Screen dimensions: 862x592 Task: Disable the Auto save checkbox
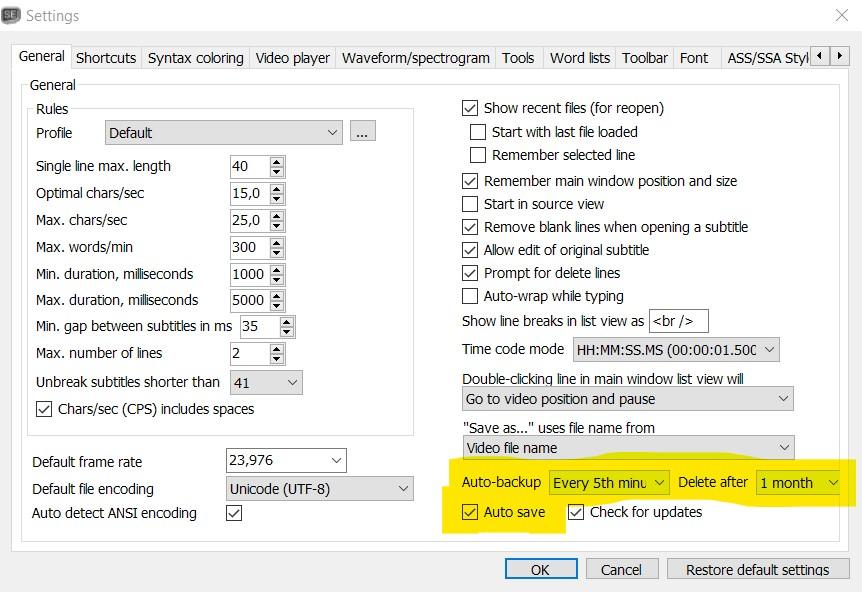click(471, 512)
